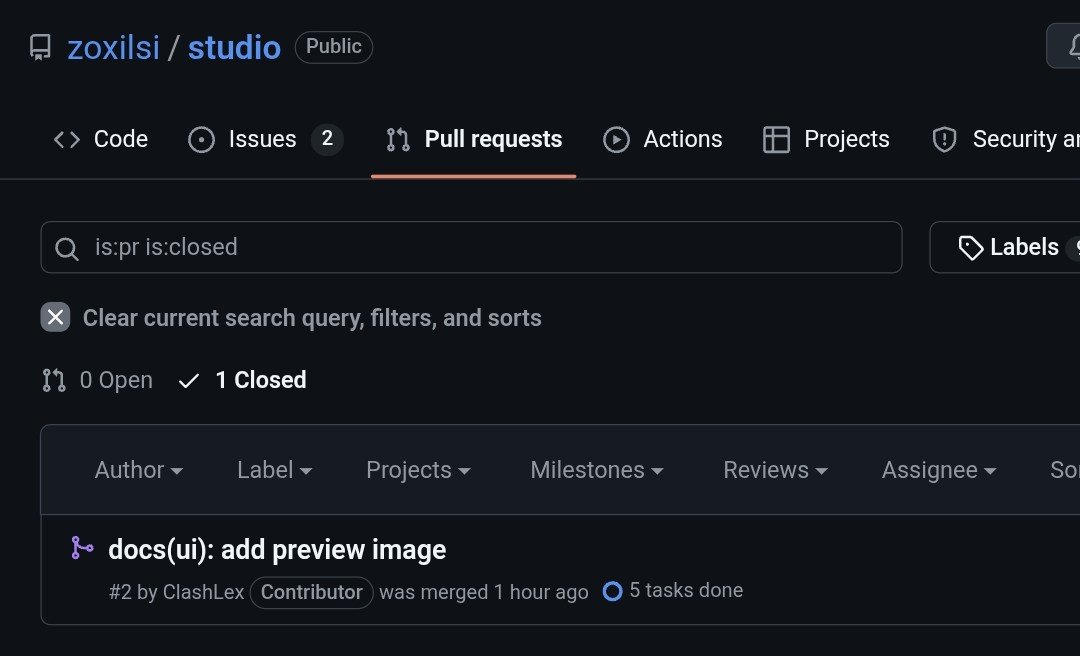
Task: Click the Security tab's shield icon
Action: click(944, 139)
